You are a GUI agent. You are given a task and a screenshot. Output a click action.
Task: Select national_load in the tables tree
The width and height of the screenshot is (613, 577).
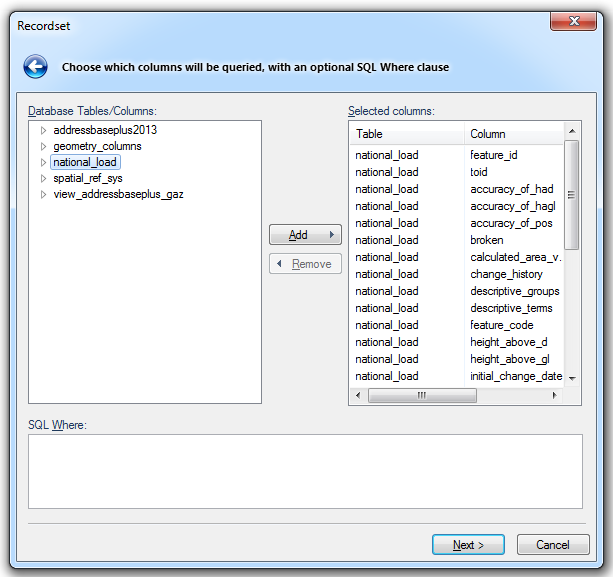tap(85, 162)
